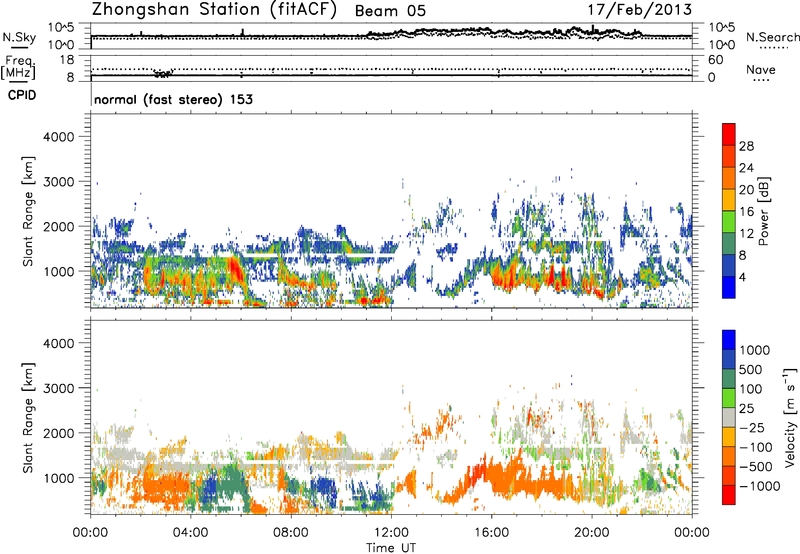Click the -1000 tick on the Velocity colorbar
The image size is (800, 554).
pos(760,486)
